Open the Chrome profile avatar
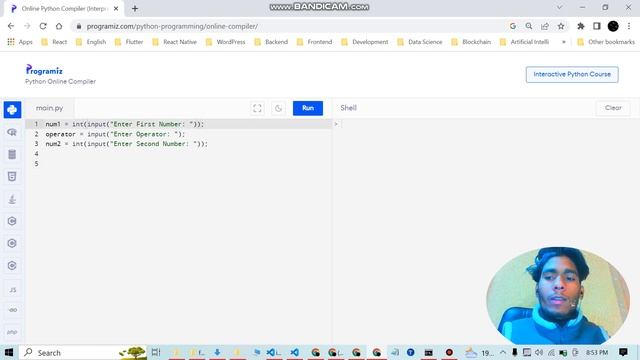This screenshot has height=360, width=640. click(613, 26)
